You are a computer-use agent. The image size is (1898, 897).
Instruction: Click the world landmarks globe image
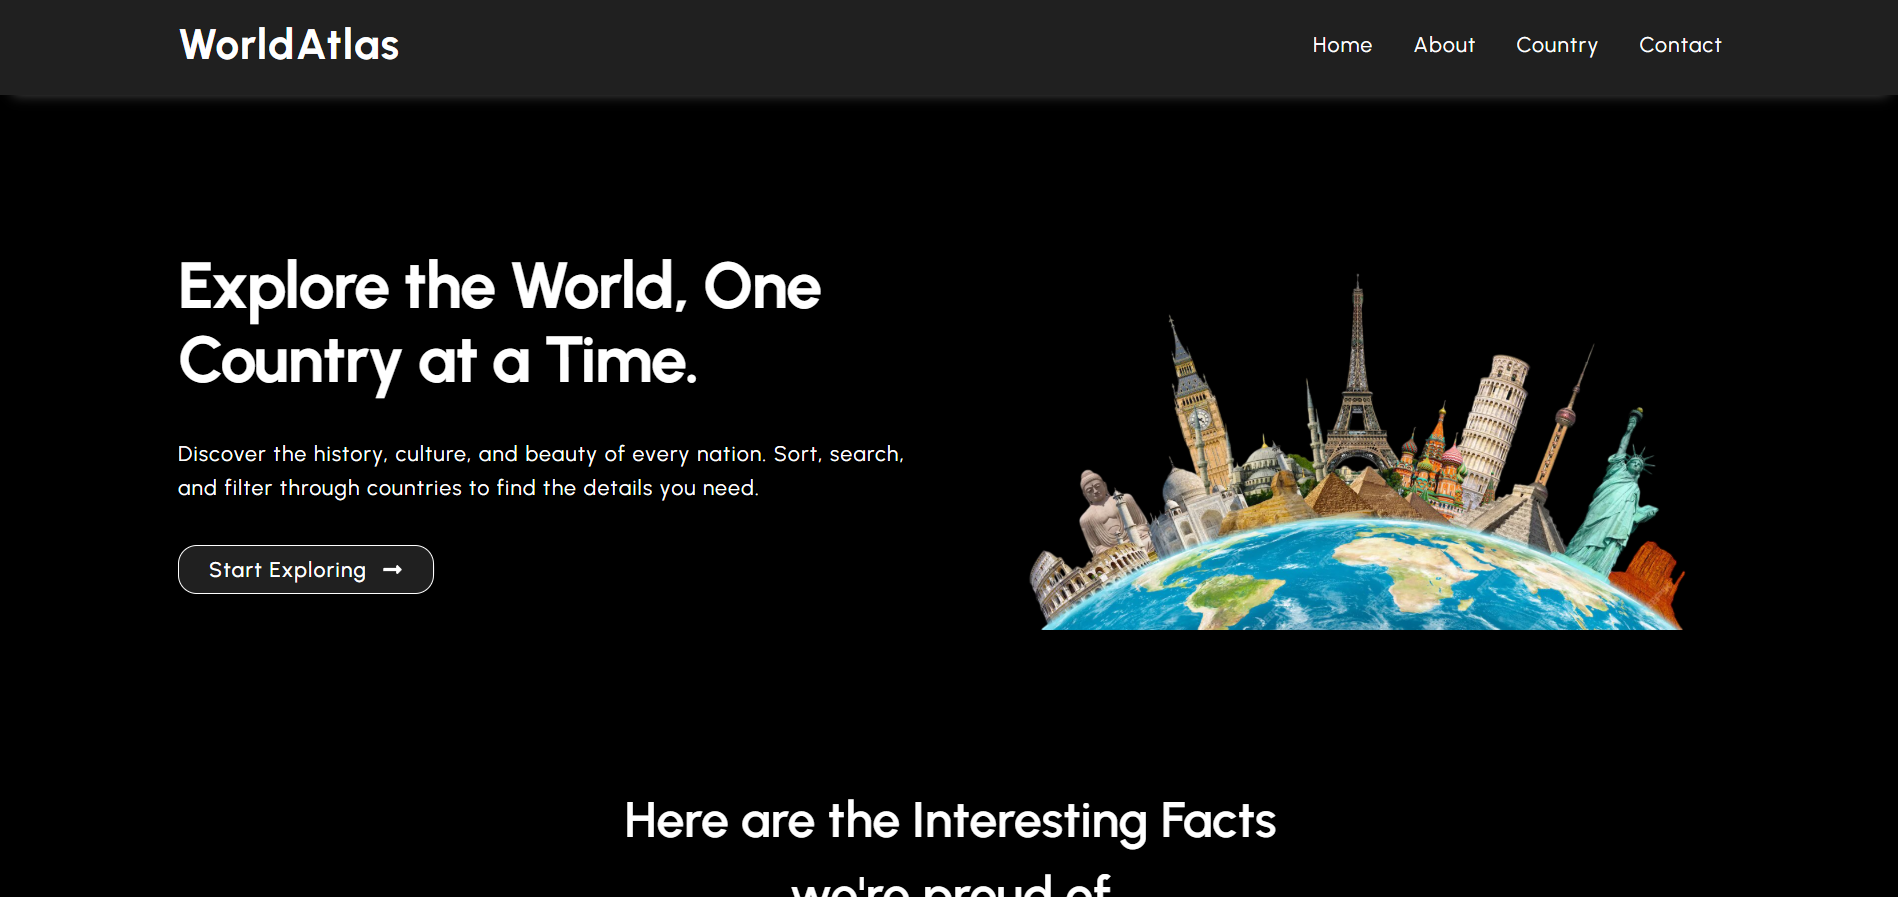pos(1357,451)
